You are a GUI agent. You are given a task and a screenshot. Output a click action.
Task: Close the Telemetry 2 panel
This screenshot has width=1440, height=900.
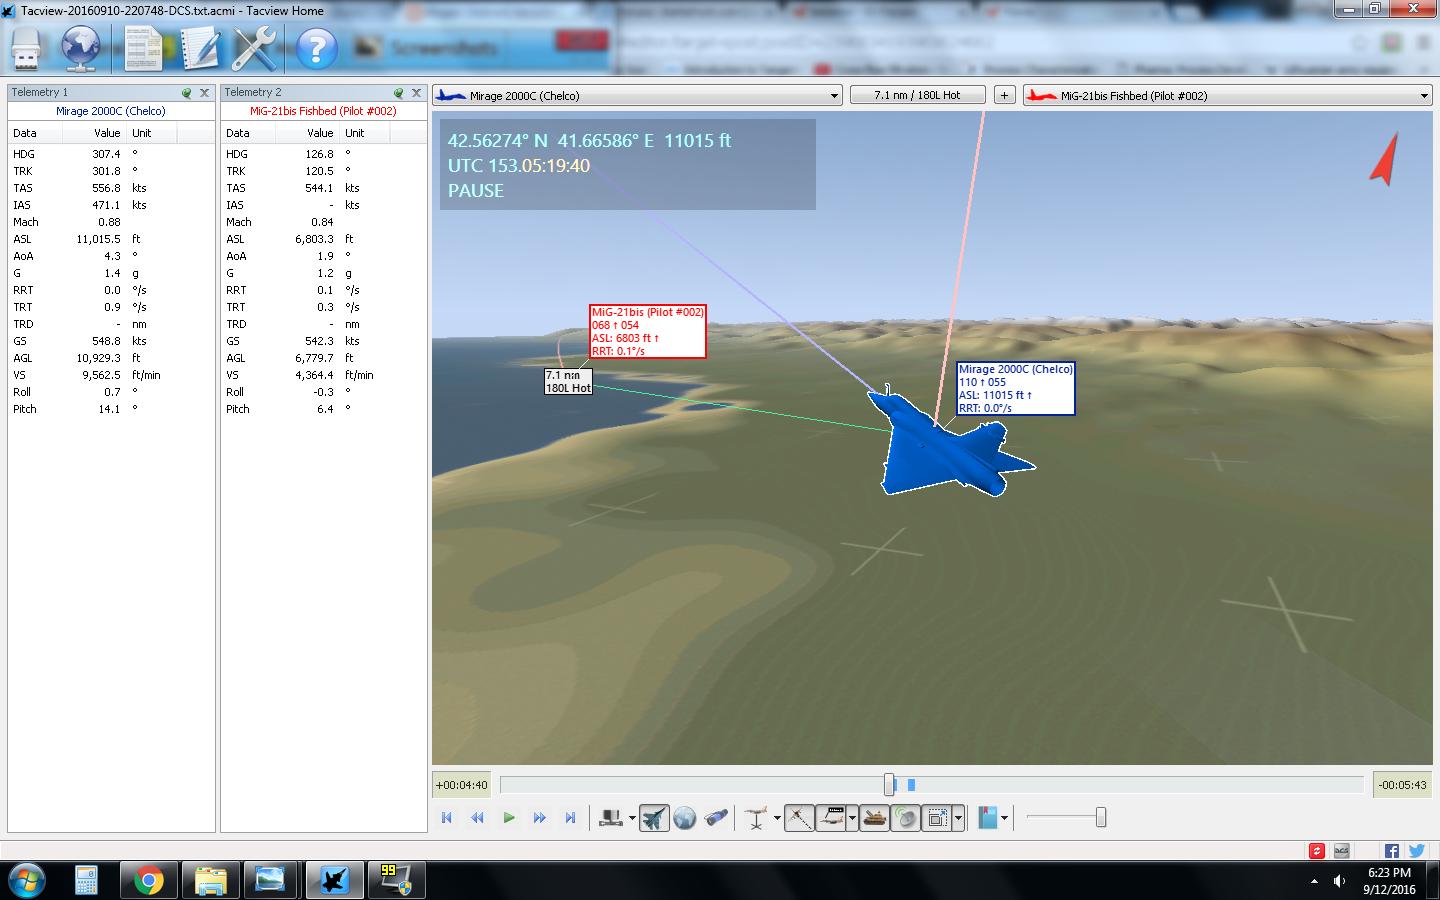click(417, 92)
